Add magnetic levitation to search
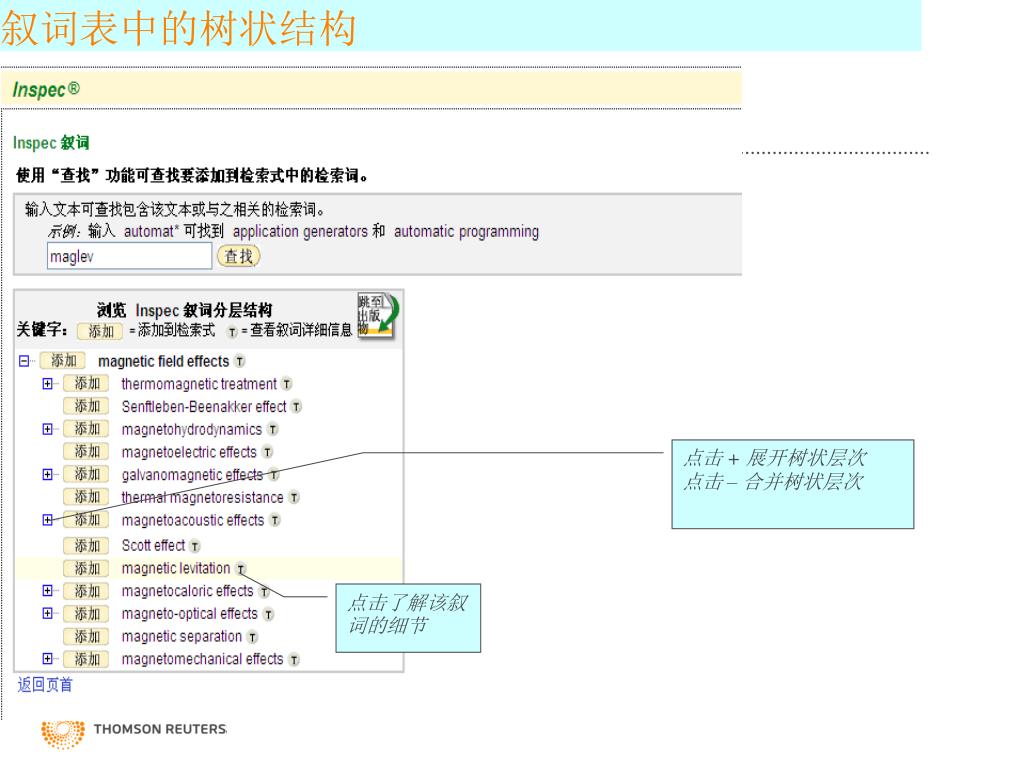The height and width of the screenshot is (768, 1024). 86,568
